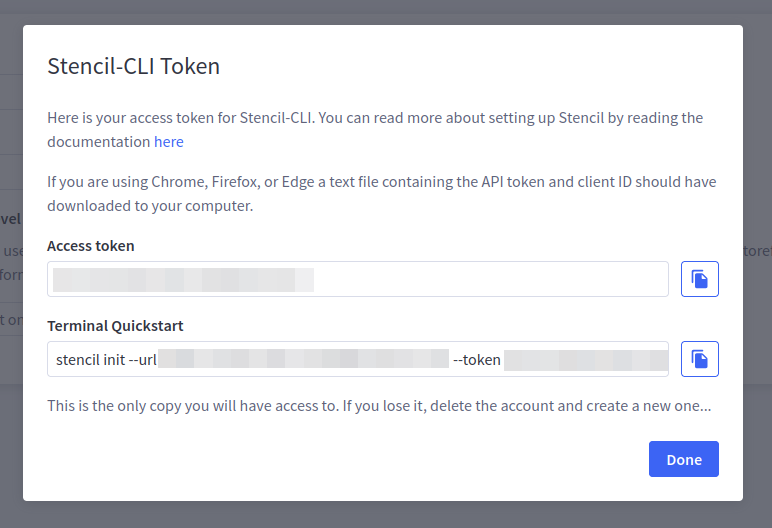Image resolution: width=772 pixels, height=528 pixels.
Task: Click the dimmed page text left of the dialog
Action: click(x=10, y=250)
